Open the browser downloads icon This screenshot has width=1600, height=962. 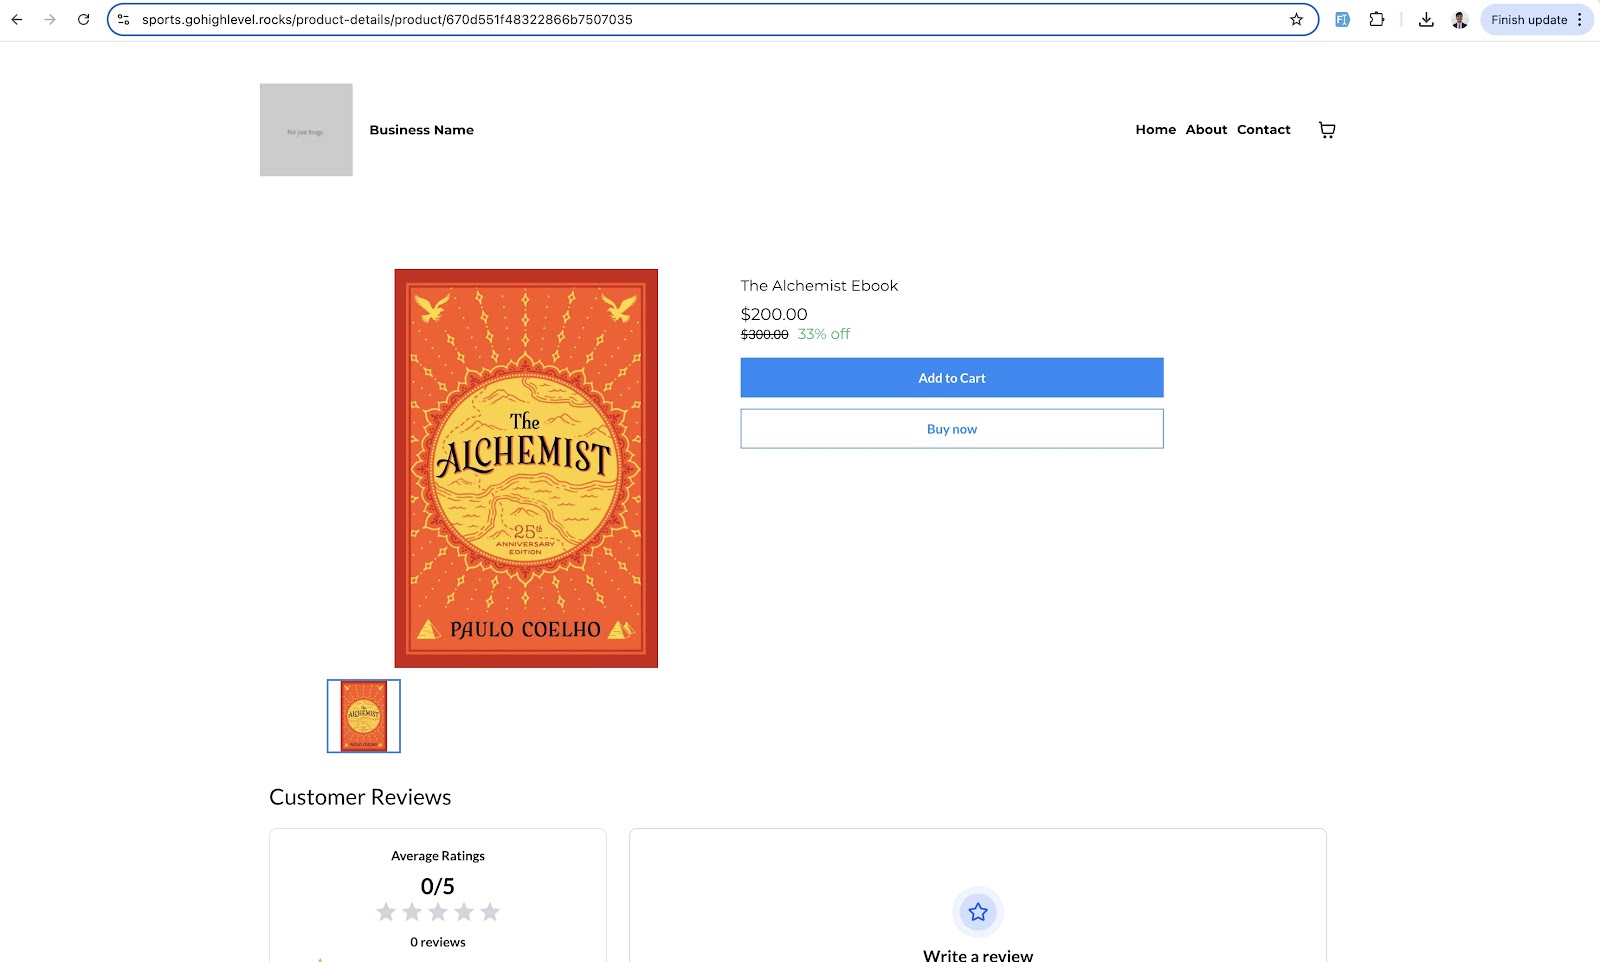tap(1427, 19)
